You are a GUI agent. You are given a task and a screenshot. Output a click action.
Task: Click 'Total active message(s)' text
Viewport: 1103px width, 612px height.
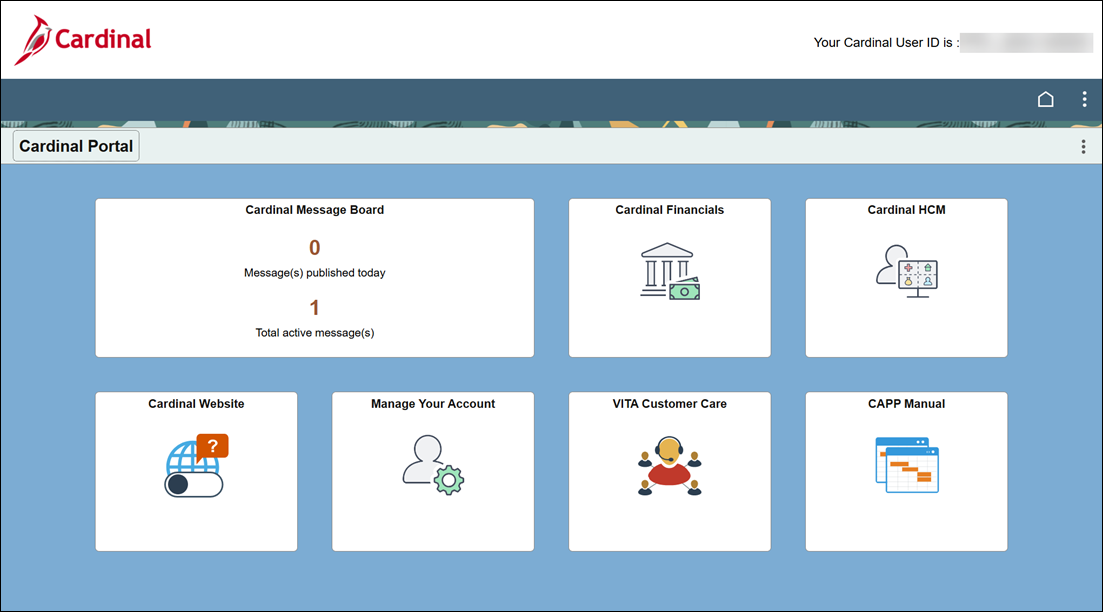point(314,333)
